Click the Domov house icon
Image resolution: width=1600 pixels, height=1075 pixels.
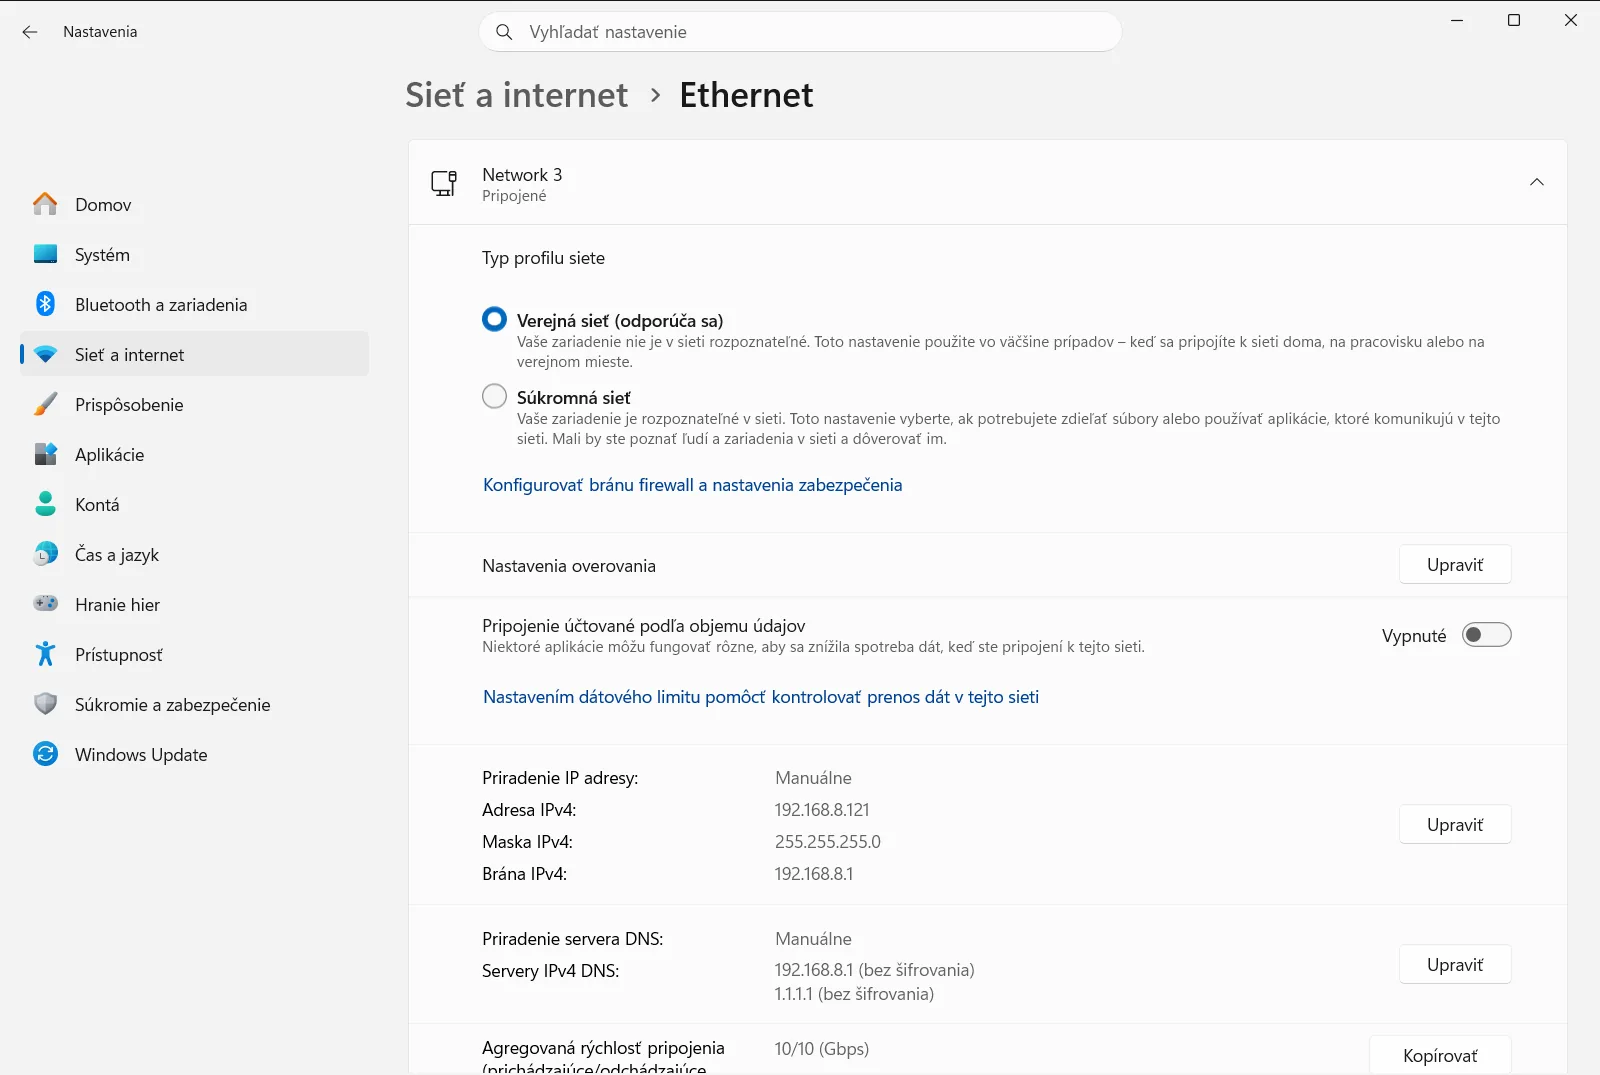[45, 204]
